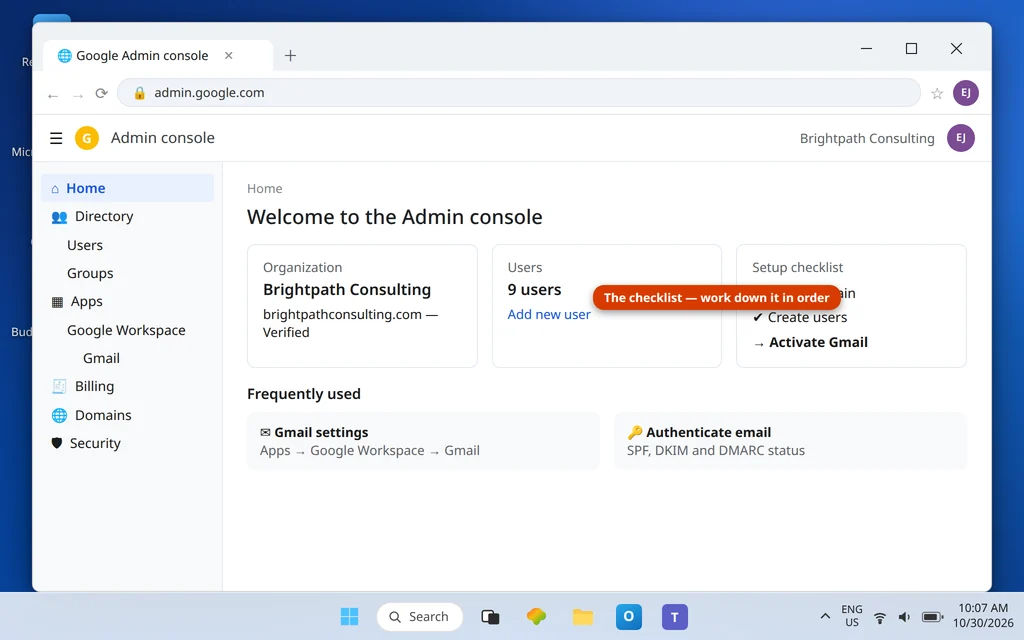Open Apps in the sidebar
The width and height of the screenshot is (1024, 640).
point(127,301)
